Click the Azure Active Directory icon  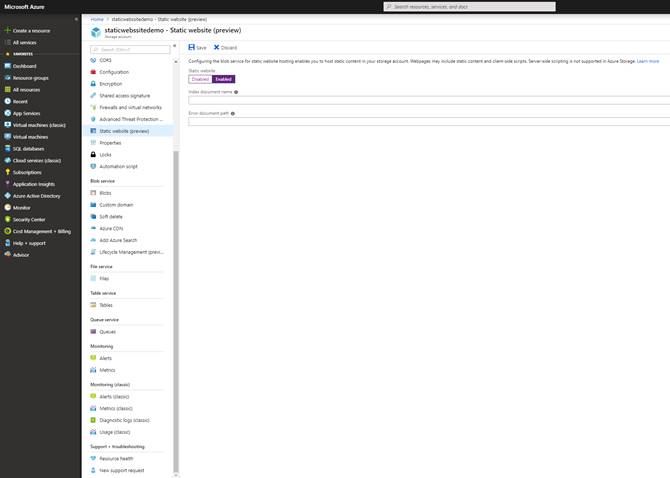(7, 196)
